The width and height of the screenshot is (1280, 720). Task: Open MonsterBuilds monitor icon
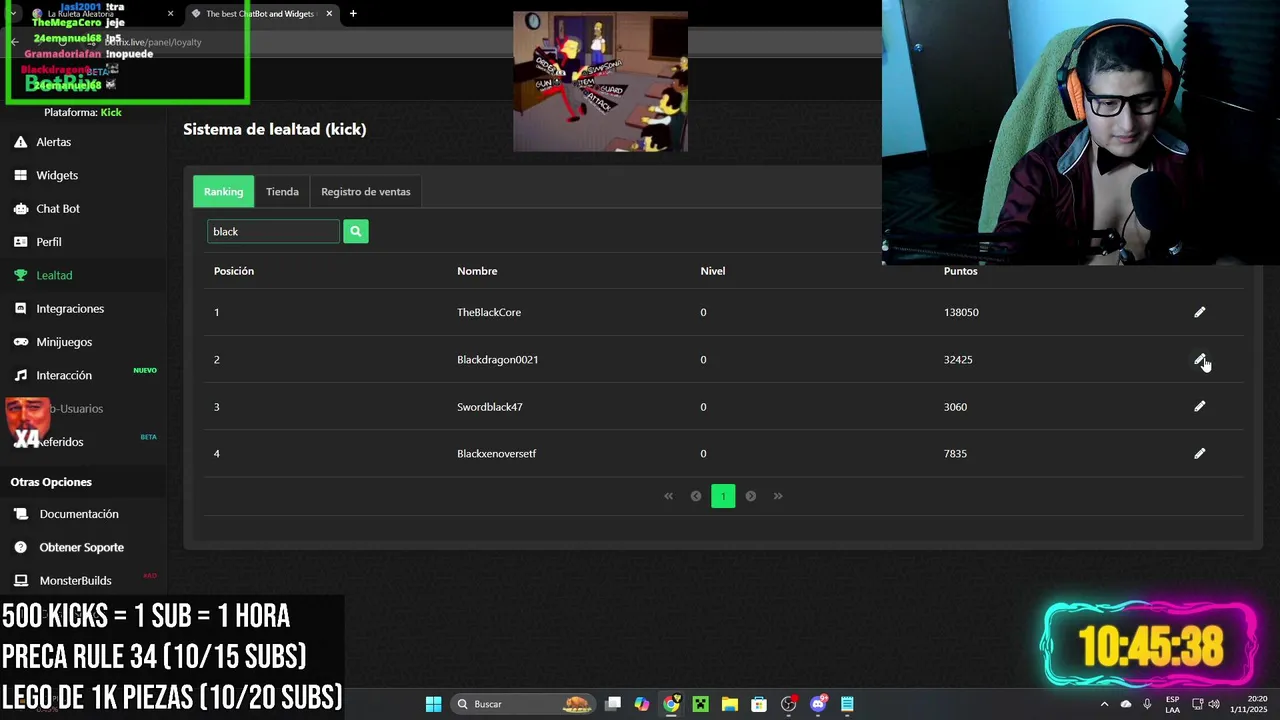pos(20,580)
